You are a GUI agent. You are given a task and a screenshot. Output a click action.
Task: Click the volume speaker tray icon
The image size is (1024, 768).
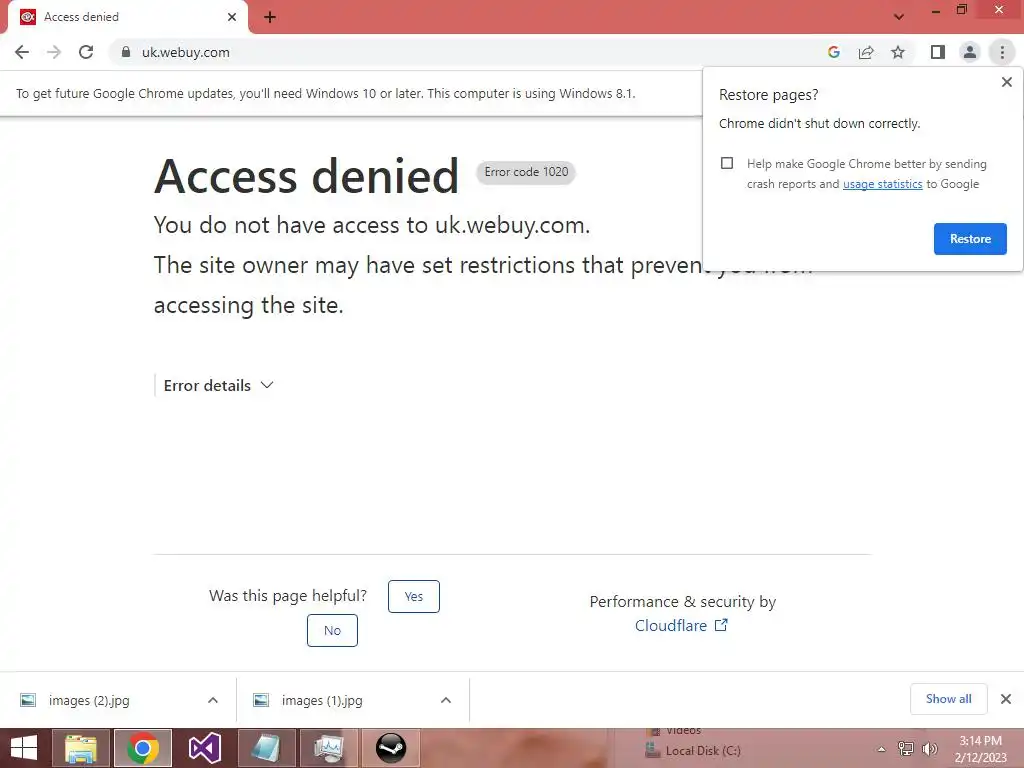click(x=929, y=749)
